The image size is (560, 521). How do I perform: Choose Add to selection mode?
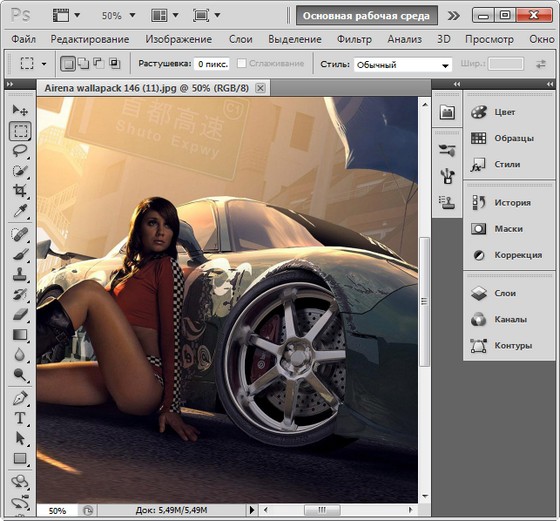click(84, 64)
